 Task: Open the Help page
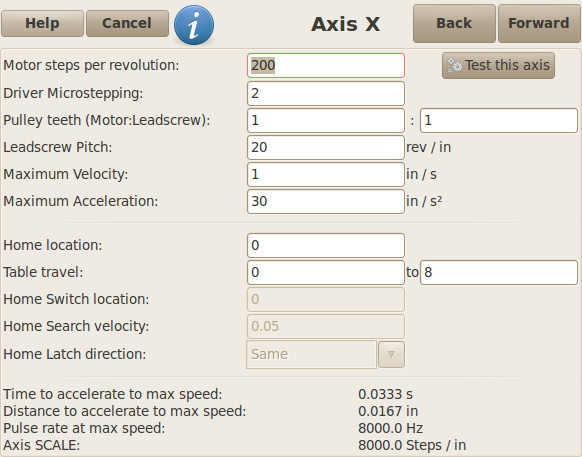pyautogui.click(x=42, y=23)
